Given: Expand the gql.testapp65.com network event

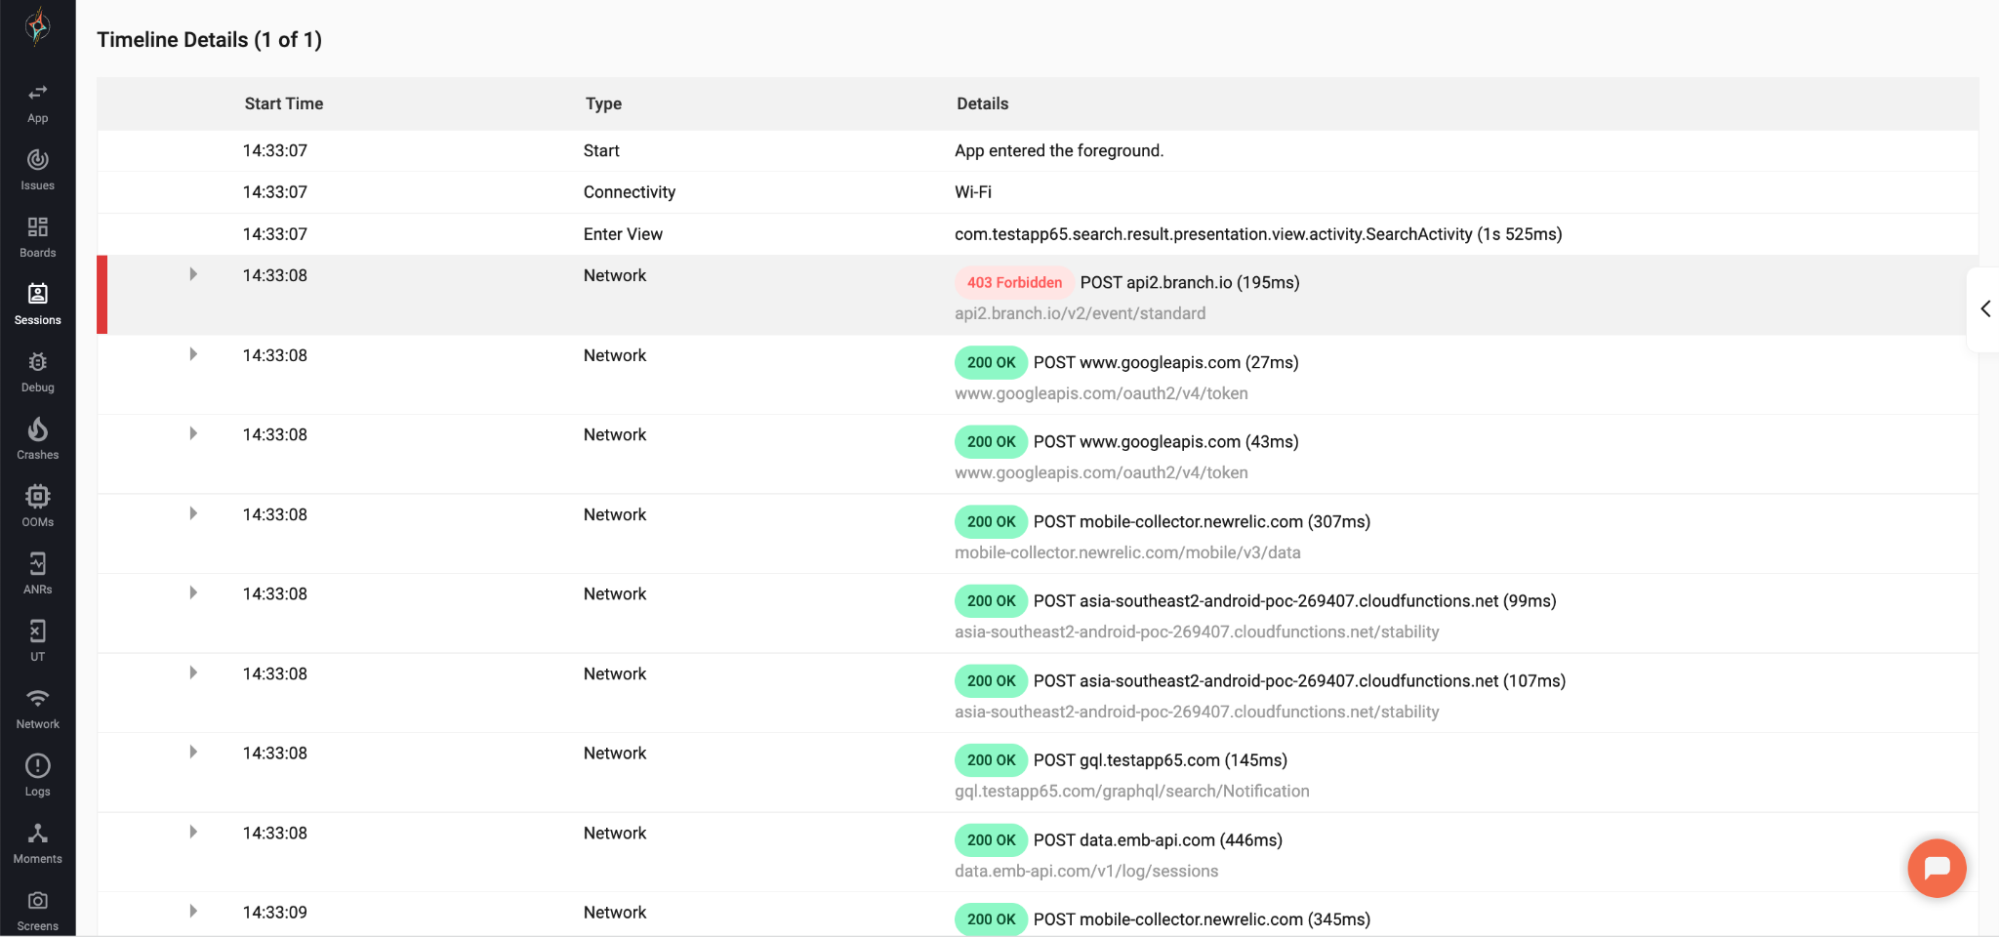Looking at the screenshot, I should point(193,752).
